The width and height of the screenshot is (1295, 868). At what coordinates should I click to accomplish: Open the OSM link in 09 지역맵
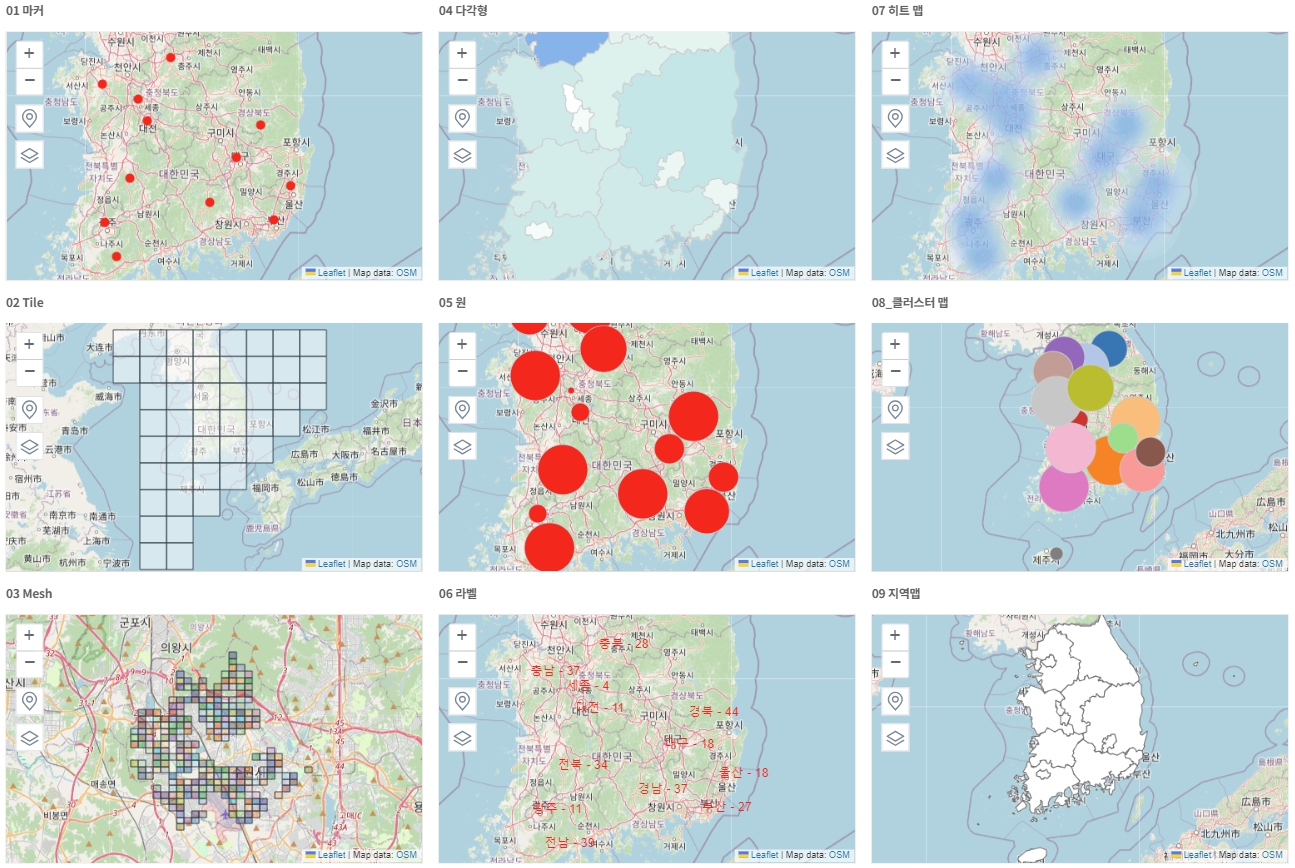coord(1272,855)
